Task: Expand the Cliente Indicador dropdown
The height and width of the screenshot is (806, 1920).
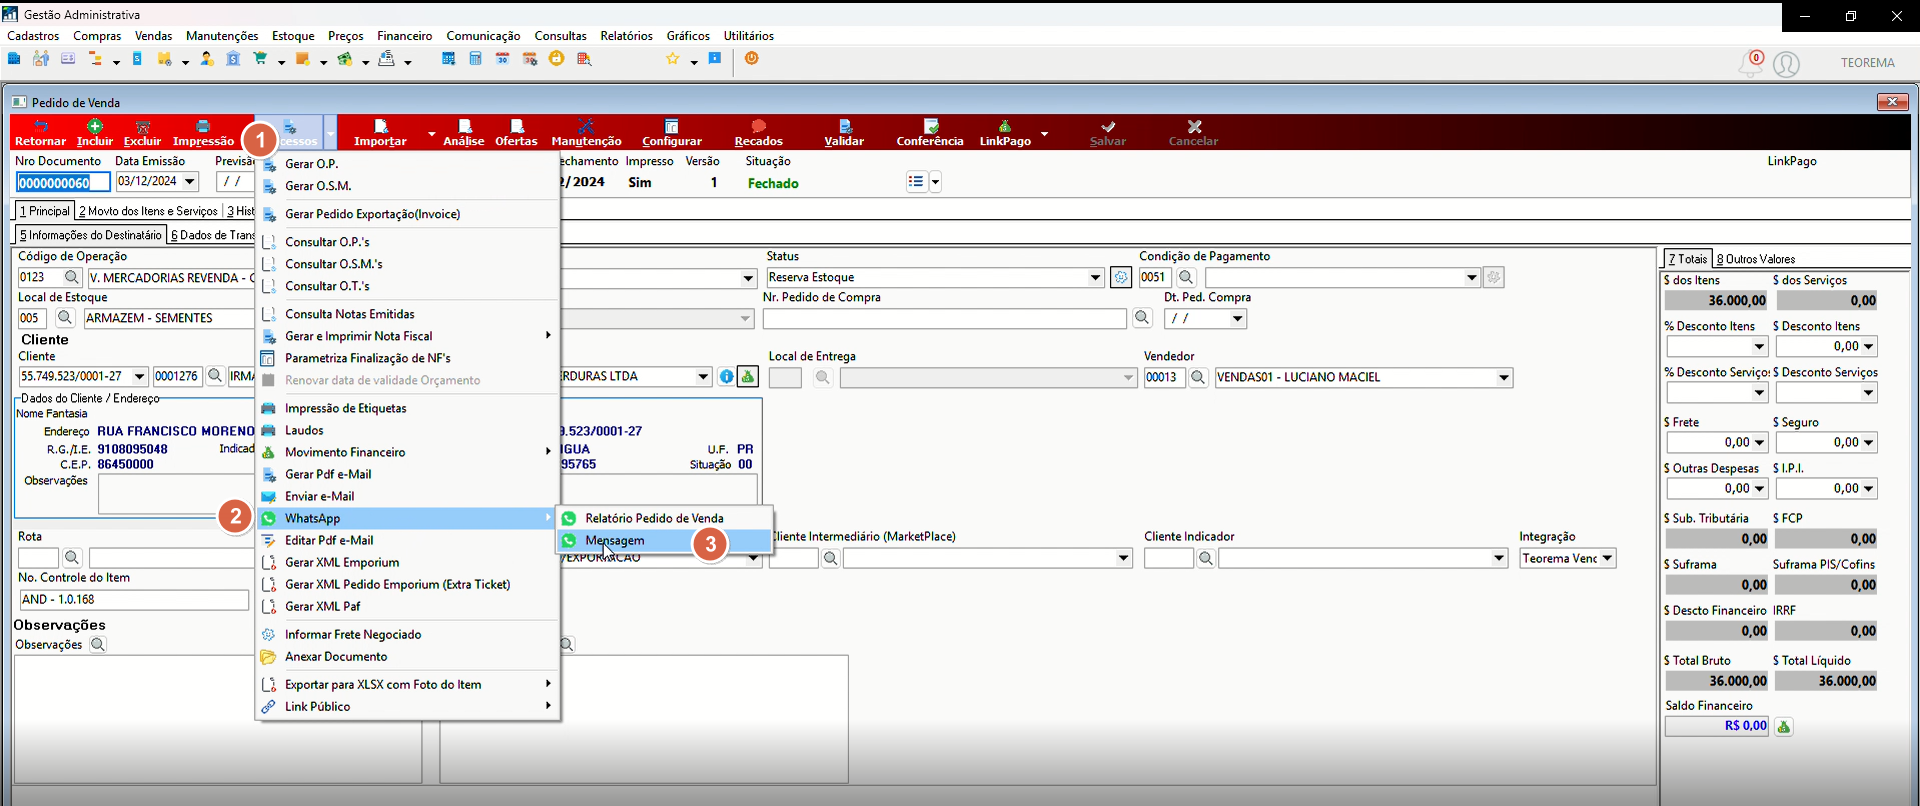Action: [x=1499, y=558]
